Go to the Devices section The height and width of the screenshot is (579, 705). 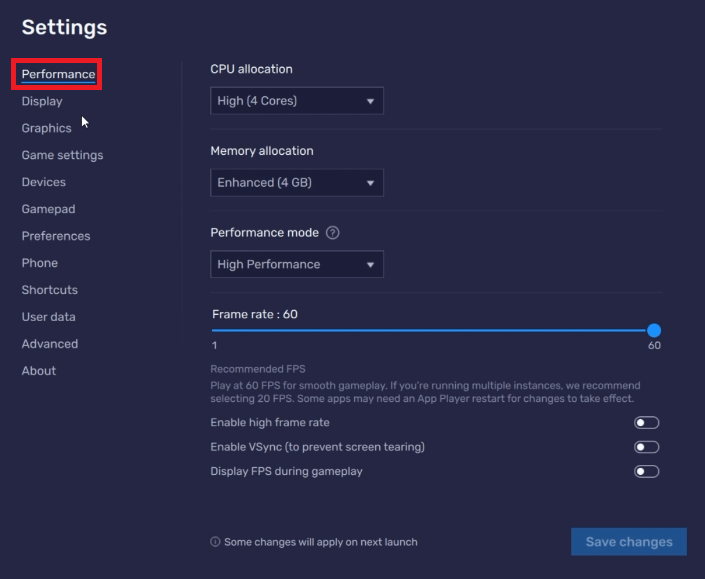tap(44, 182)
